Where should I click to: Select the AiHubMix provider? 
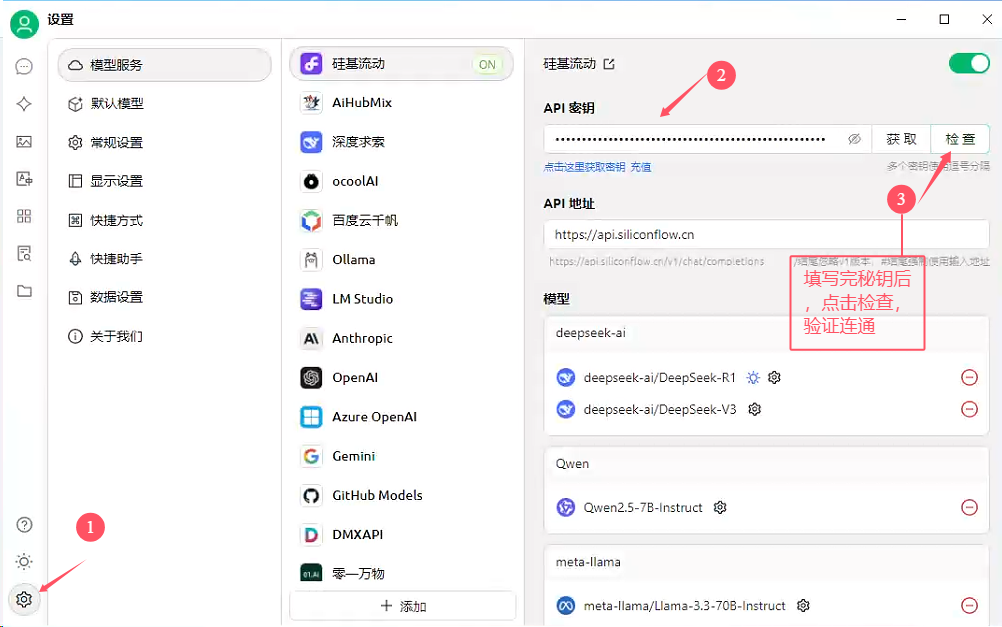402,102
